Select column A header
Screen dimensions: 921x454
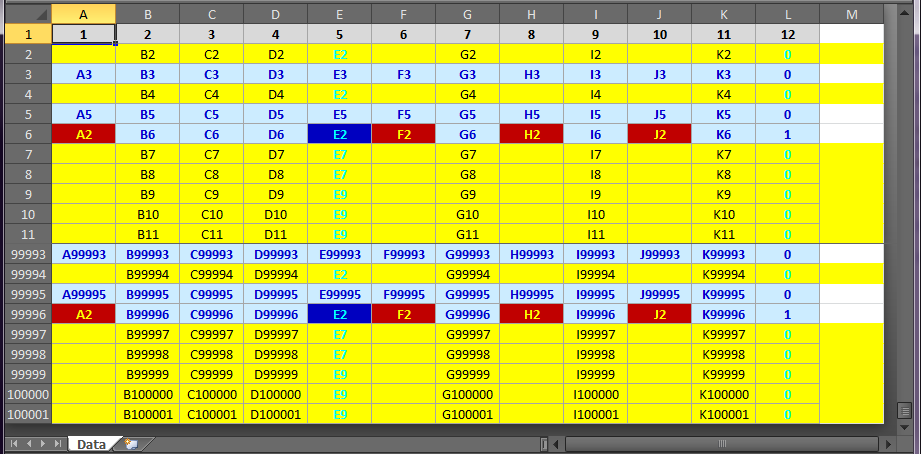click(83, 14)
